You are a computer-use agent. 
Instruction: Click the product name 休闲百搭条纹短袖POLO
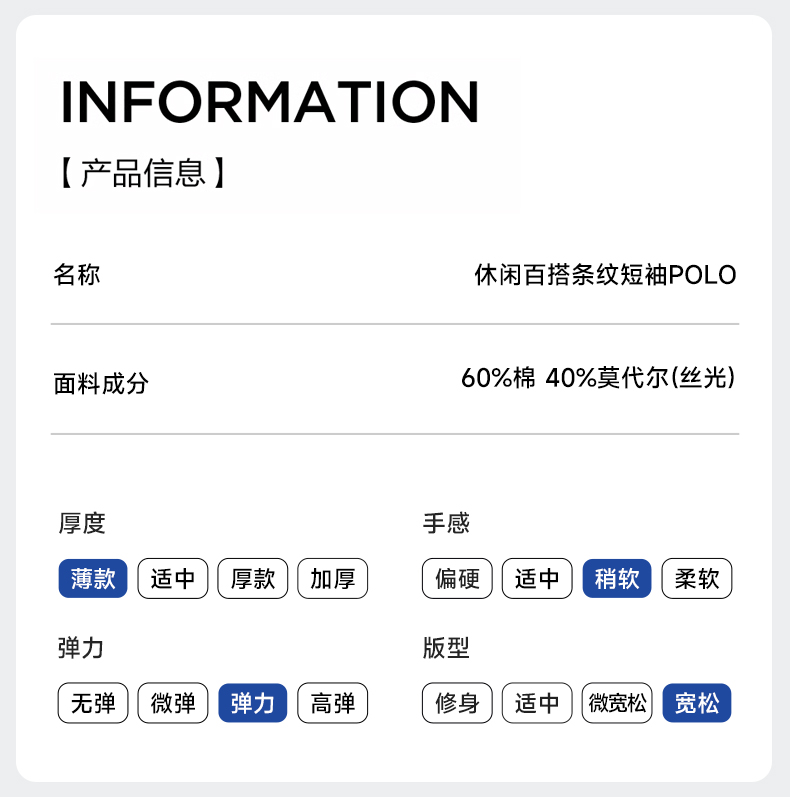tap(605, 275)
